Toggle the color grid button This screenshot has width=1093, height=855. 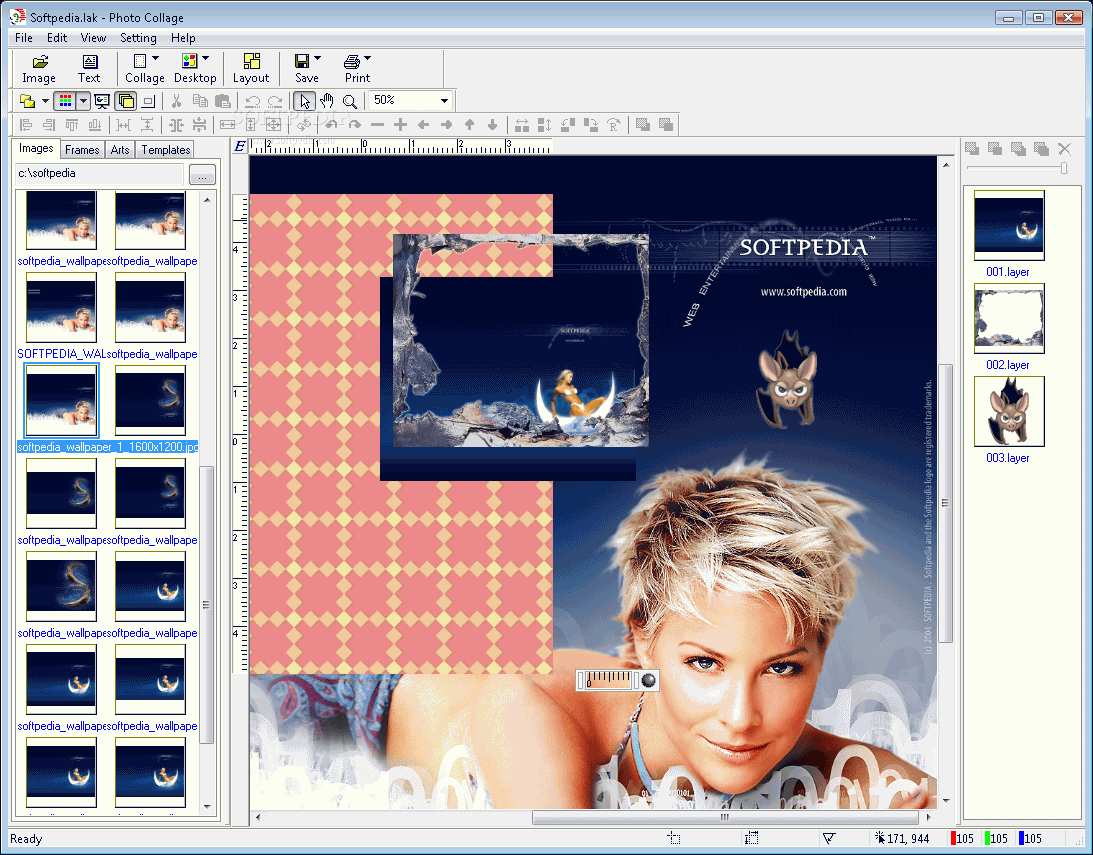(x=65, y=101)
